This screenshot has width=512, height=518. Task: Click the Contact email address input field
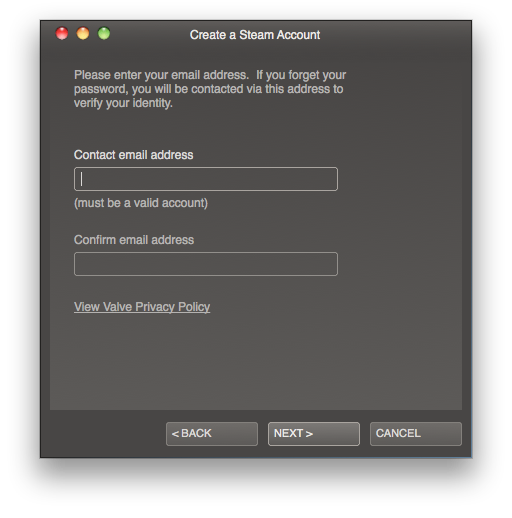(206, 179)
